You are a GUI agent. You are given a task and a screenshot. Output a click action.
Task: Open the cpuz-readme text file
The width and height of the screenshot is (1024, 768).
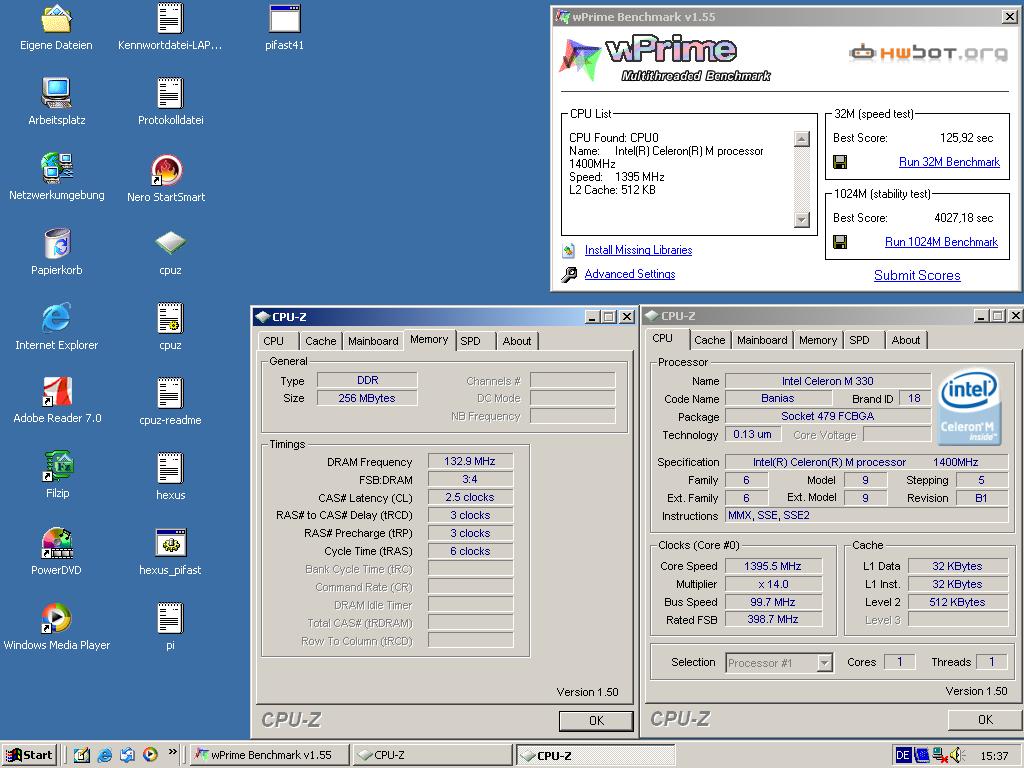[x=170, y=393]
